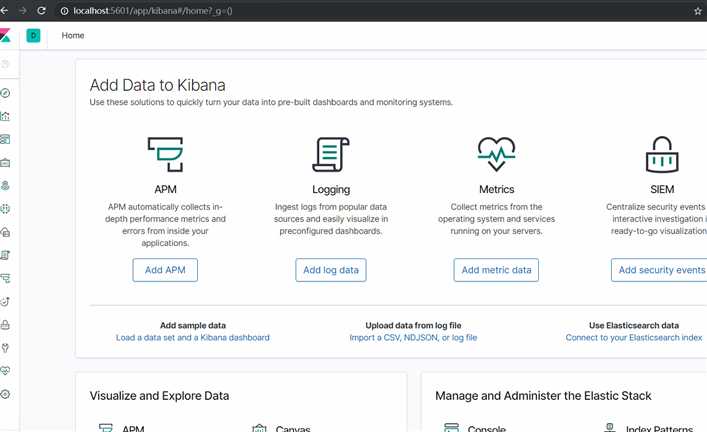Click the 'Use Elasticsearch data' label
The width and height of the screenshot is (707, 432).
point(634,325)
